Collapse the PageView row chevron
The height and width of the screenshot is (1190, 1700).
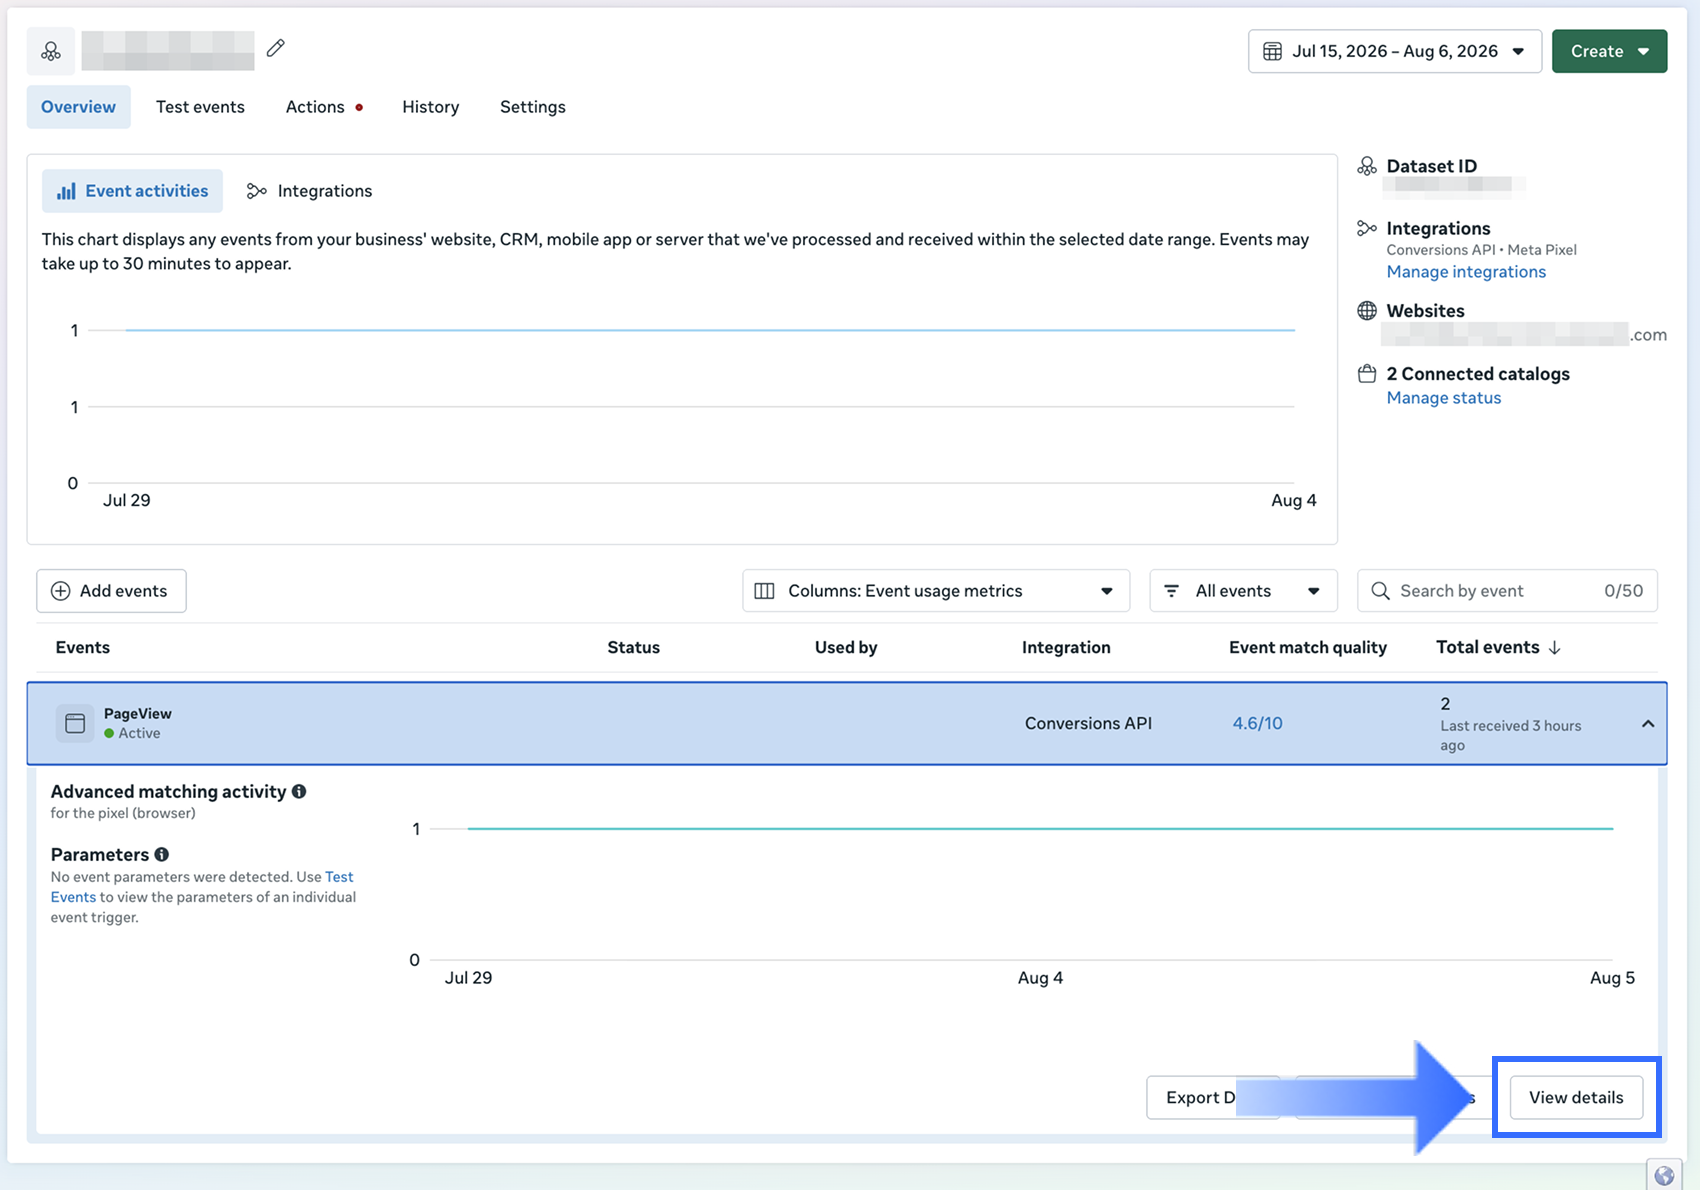point(1647,723)
